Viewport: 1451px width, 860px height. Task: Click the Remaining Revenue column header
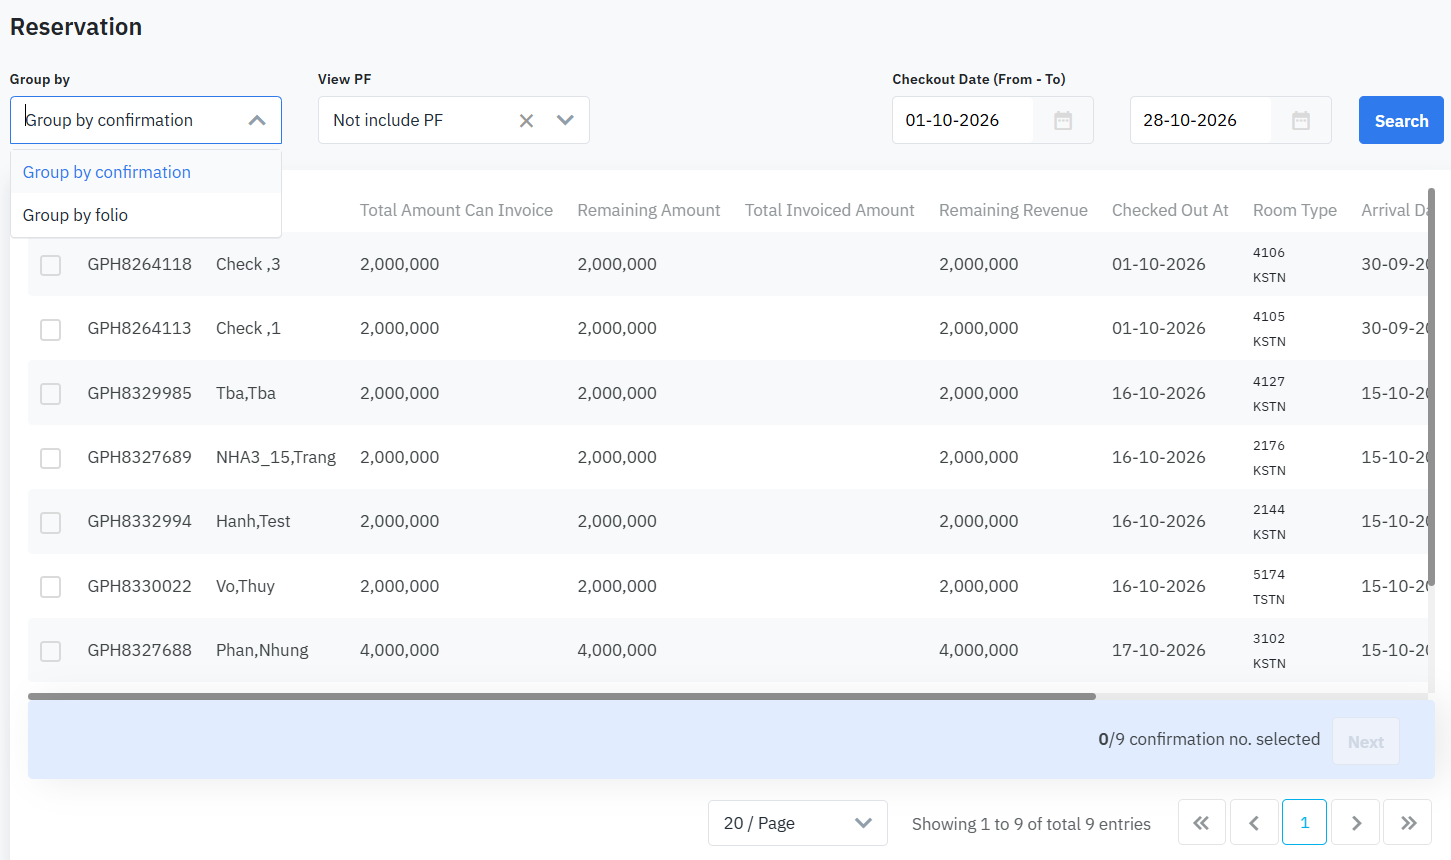pos(1013,210)
